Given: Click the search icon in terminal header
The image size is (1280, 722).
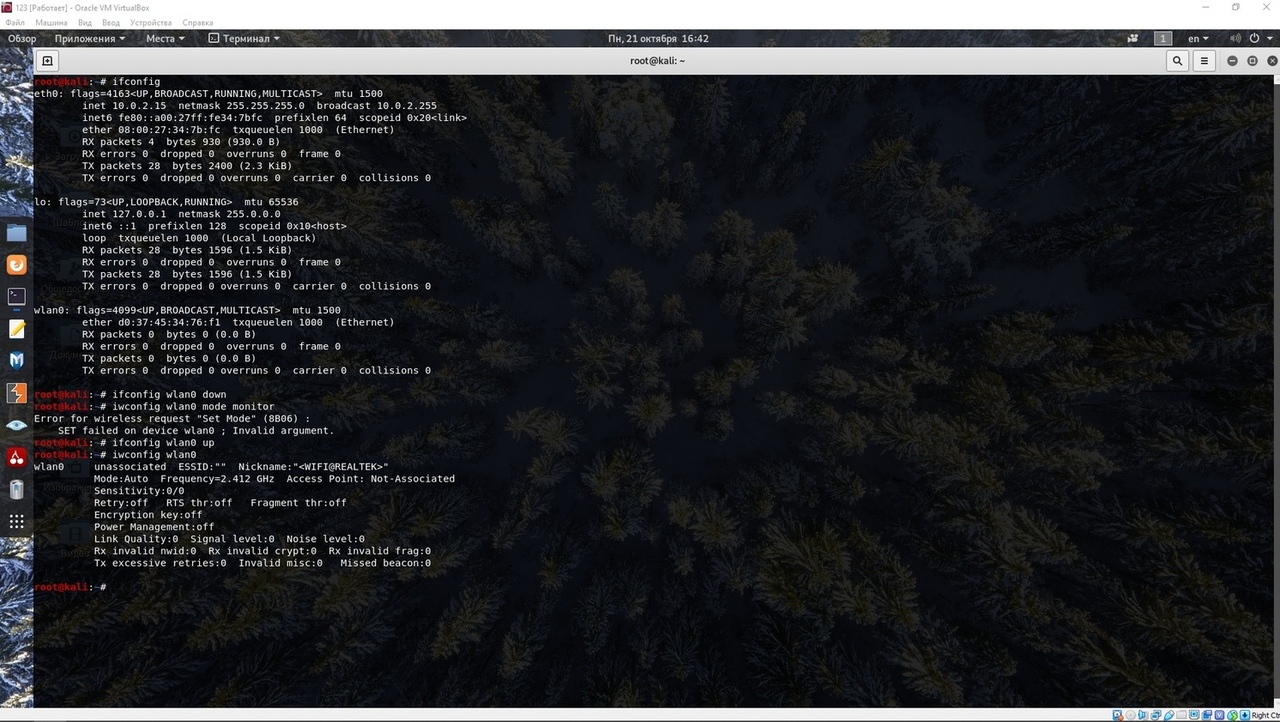Looking at the screenshot, I should click(1179, 61).
